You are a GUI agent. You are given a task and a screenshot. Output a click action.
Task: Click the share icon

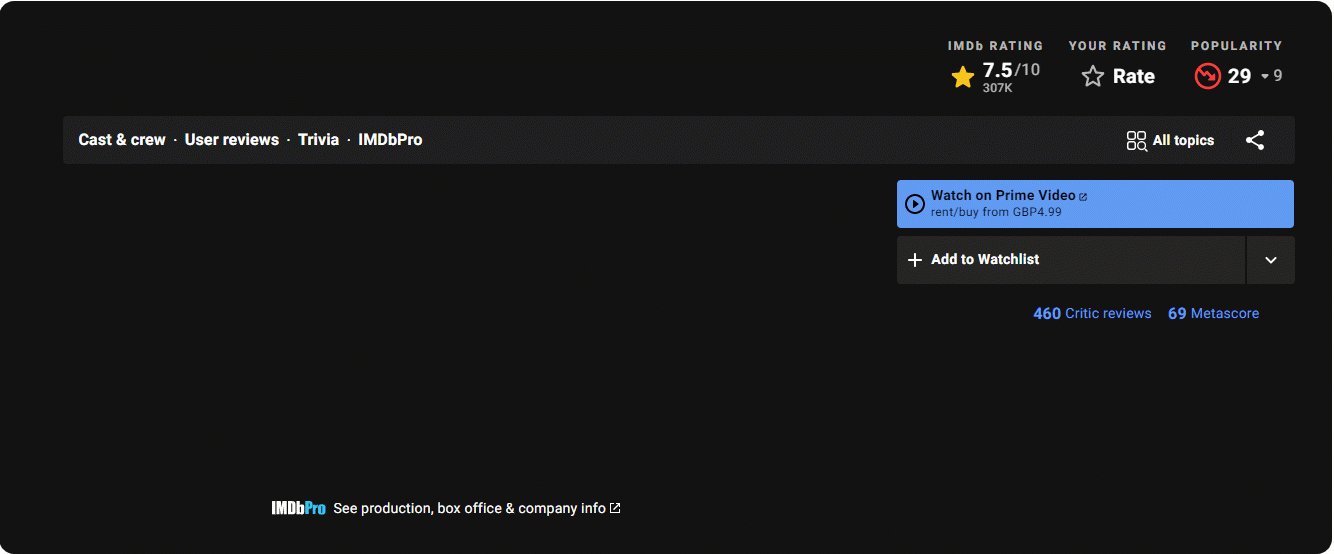(1255, 140)
